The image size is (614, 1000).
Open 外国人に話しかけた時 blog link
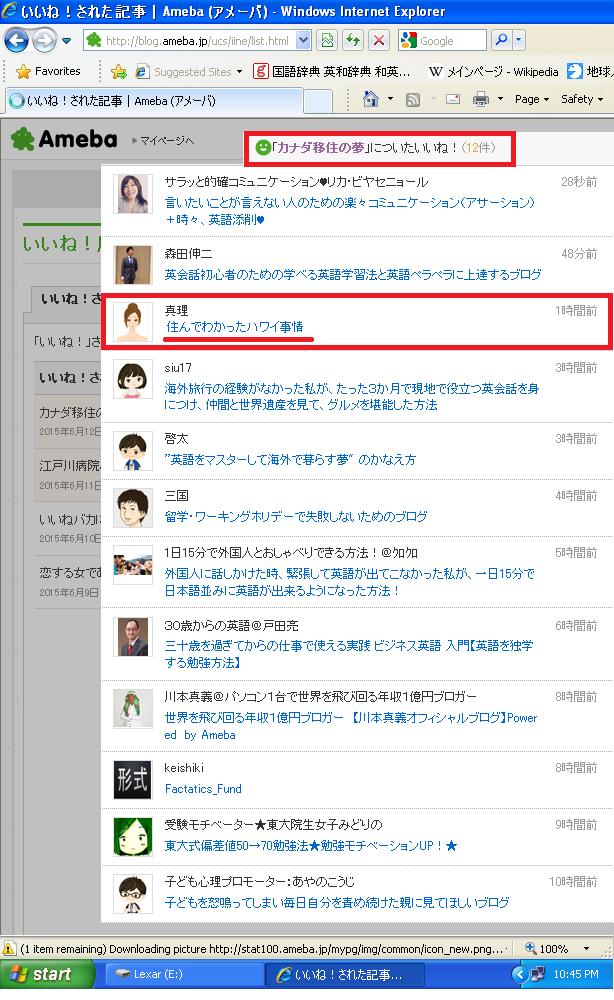(x=349, y=582)
